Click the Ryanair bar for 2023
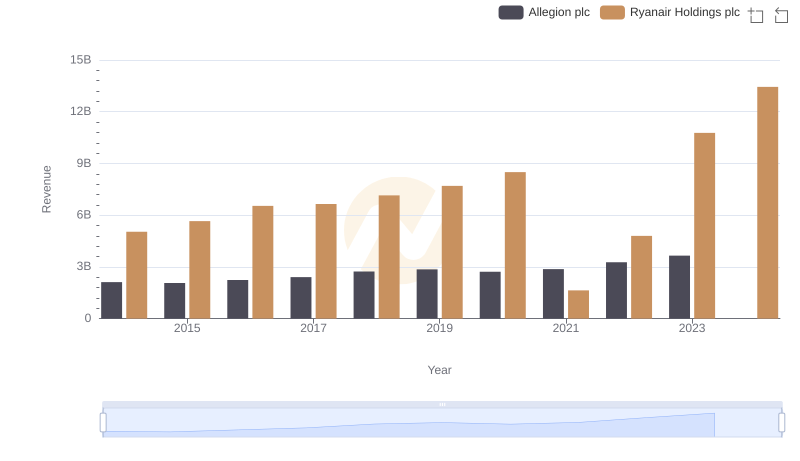Image resolution: width=800 pixels, height=461 pixels. [x=704, y=225]
